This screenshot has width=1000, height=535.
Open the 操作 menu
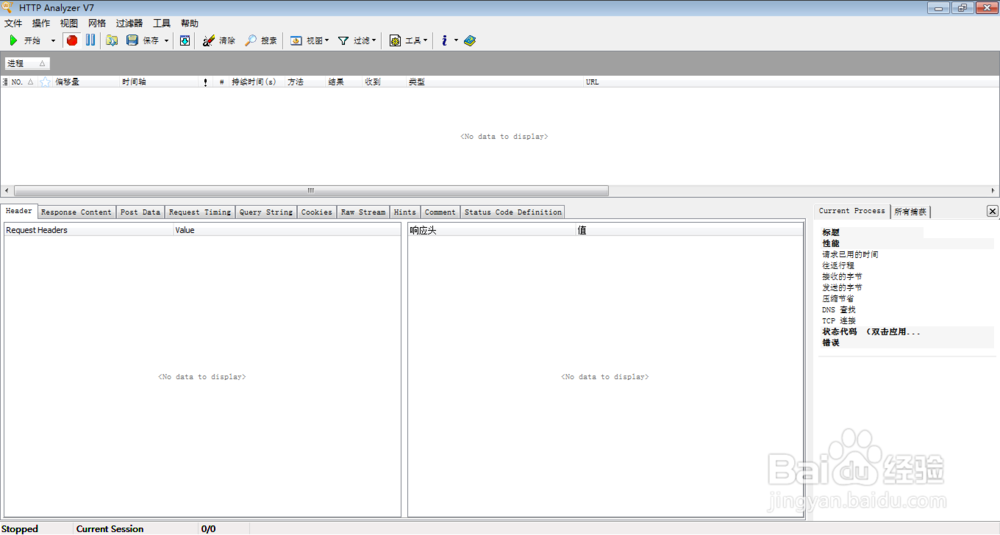click(41, 23)
